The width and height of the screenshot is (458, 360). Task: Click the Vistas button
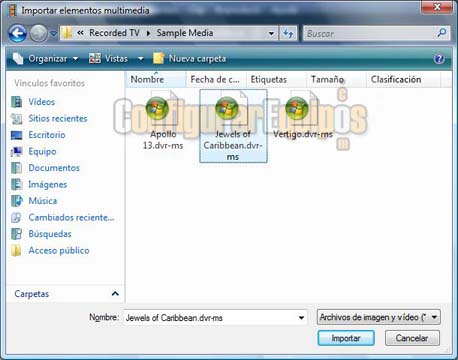pos(109,59)
